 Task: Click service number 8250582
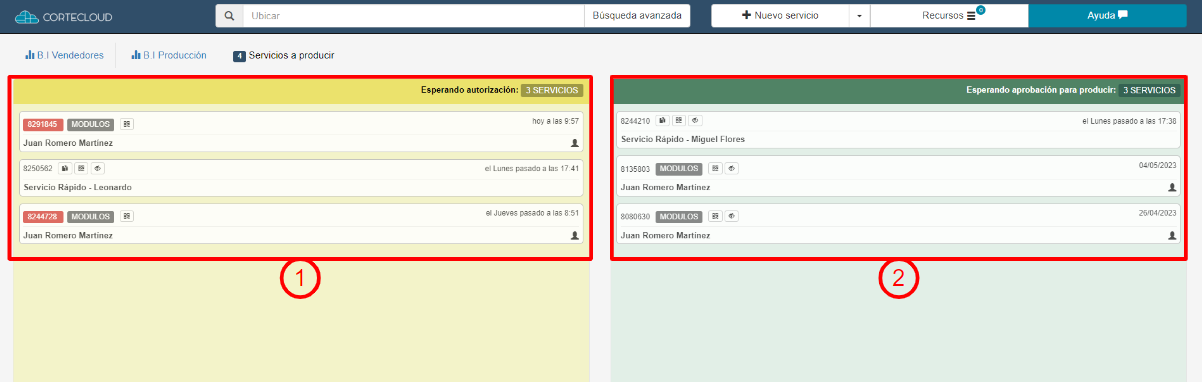(x=37, y=168)
